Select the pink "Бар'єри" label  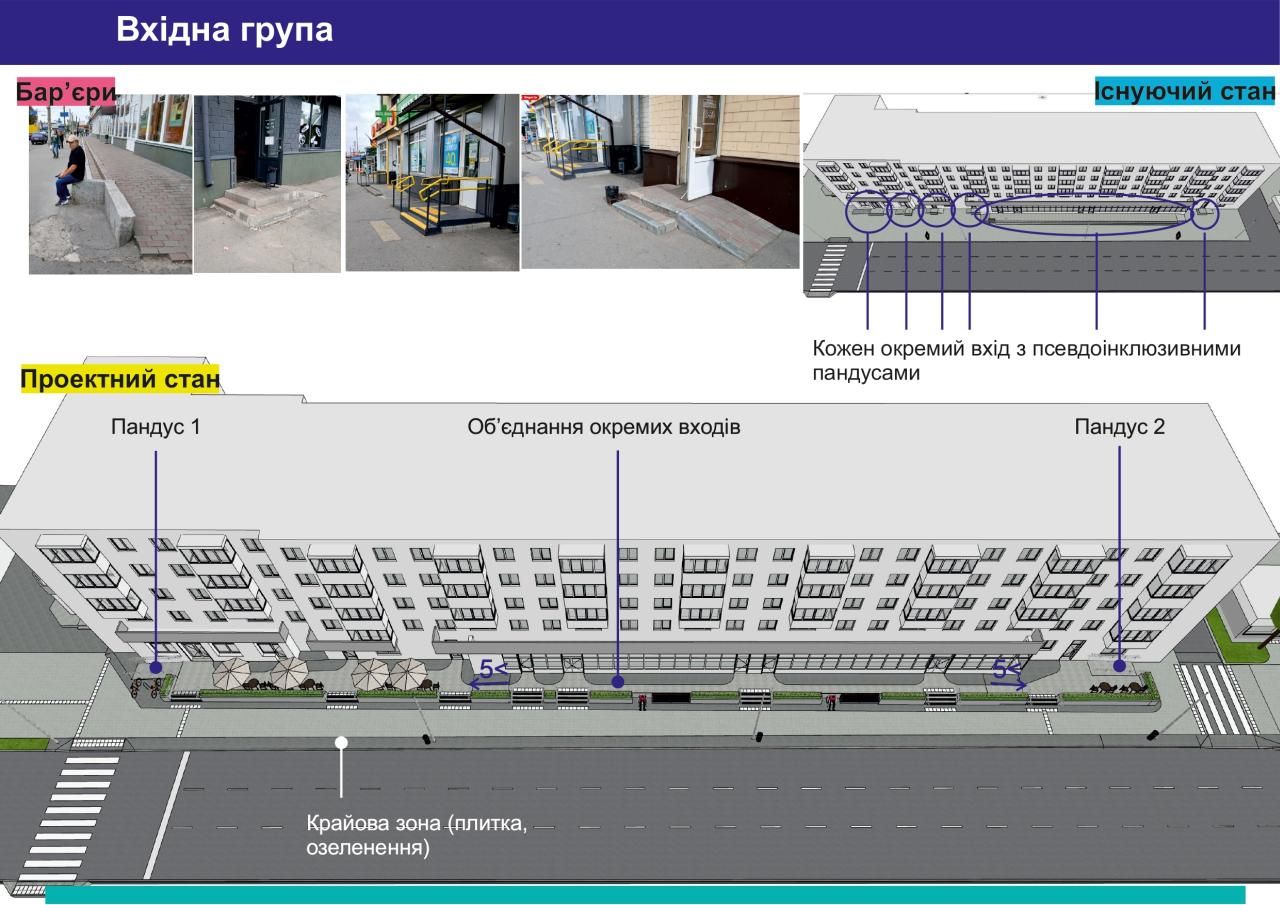coord(66,93)
